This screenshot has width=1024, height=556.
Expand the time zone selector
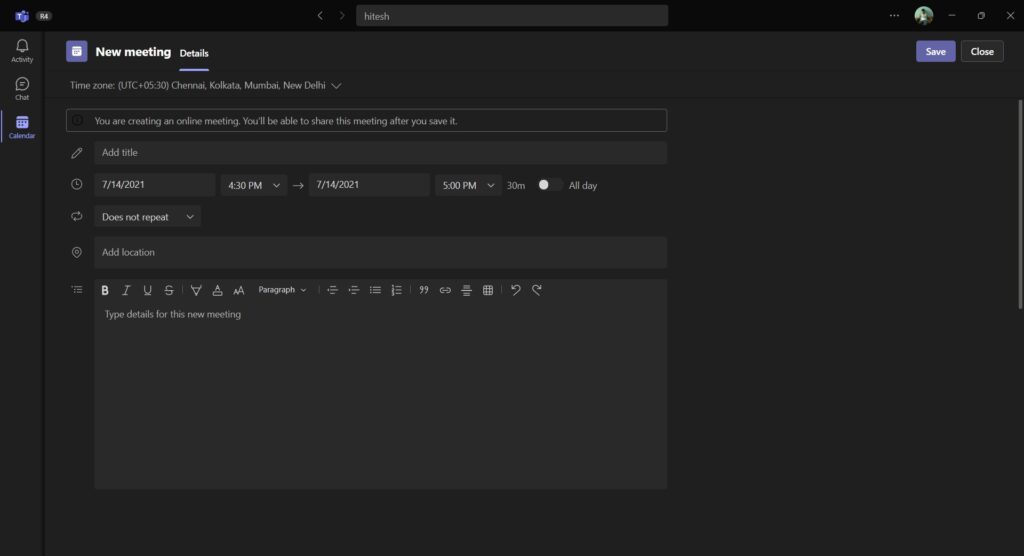coord(336,86)
